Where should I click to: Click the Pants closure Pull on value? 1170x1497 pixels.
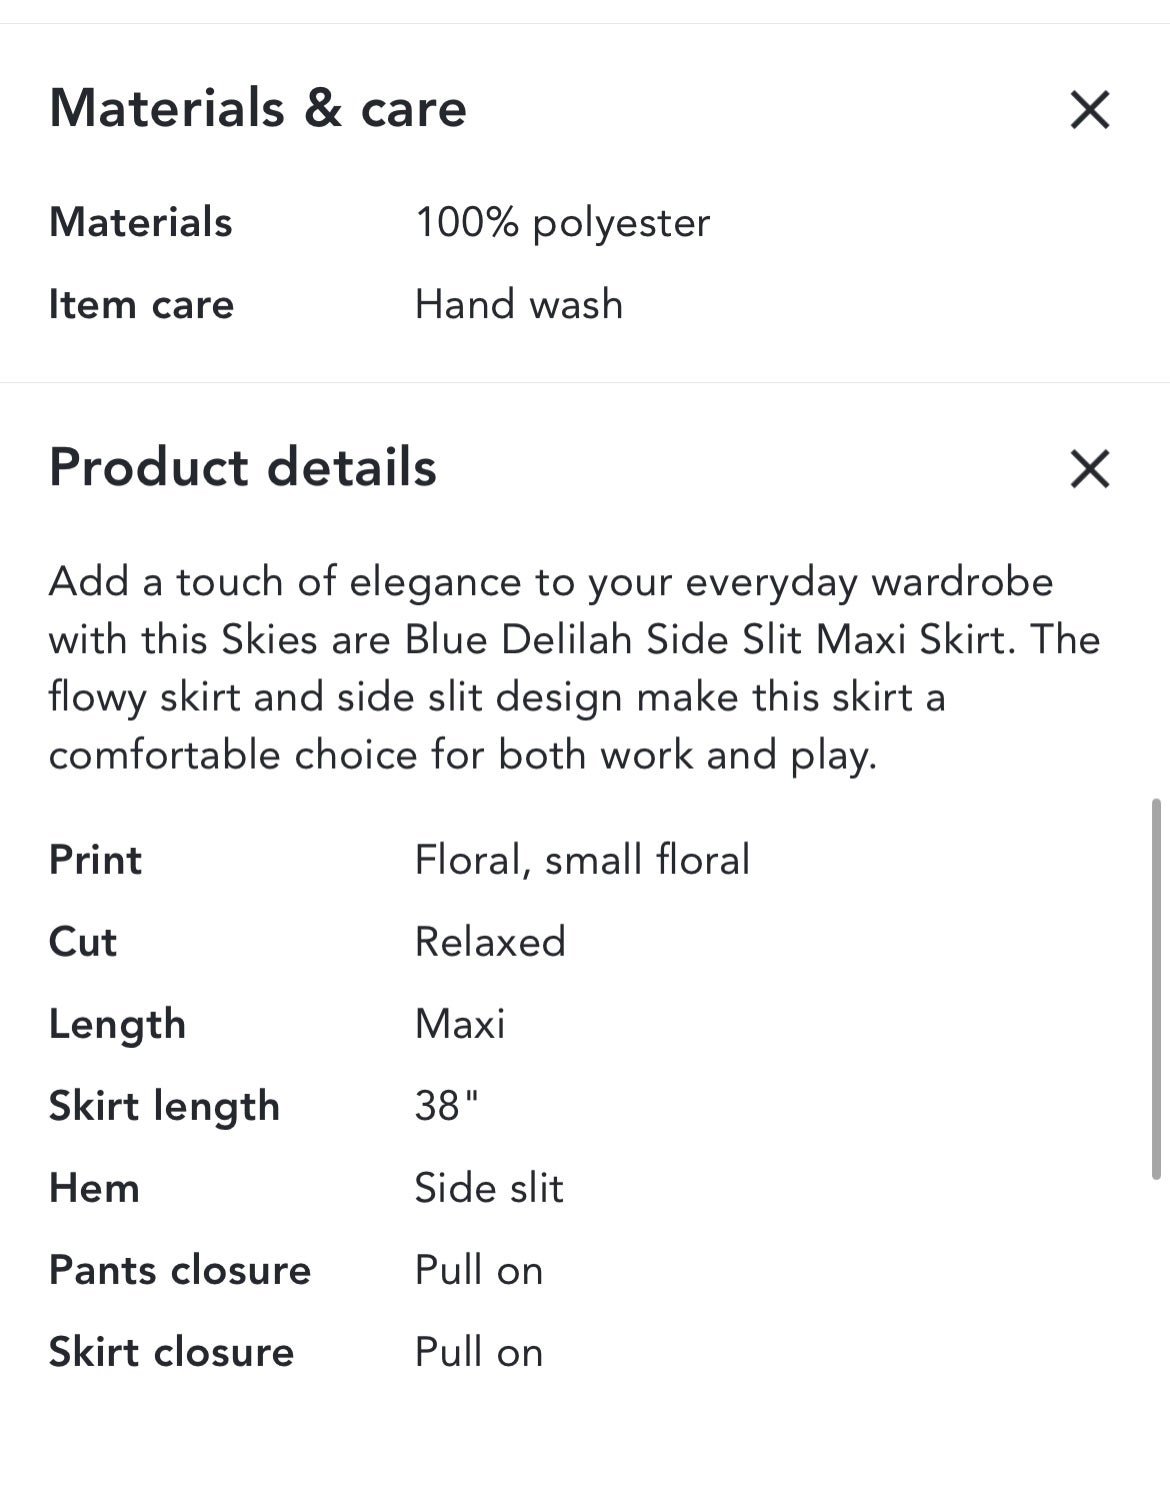(x=479, y=1270)
